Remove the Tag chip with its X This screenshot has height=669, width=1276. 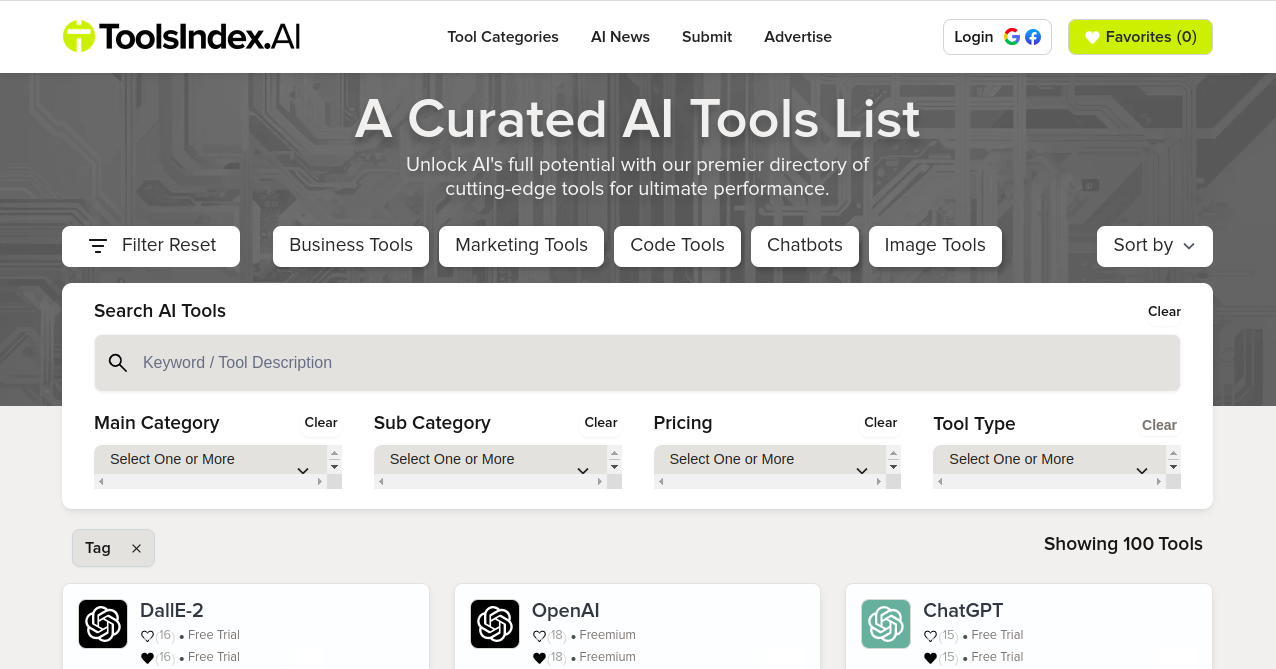coord(136,548)
